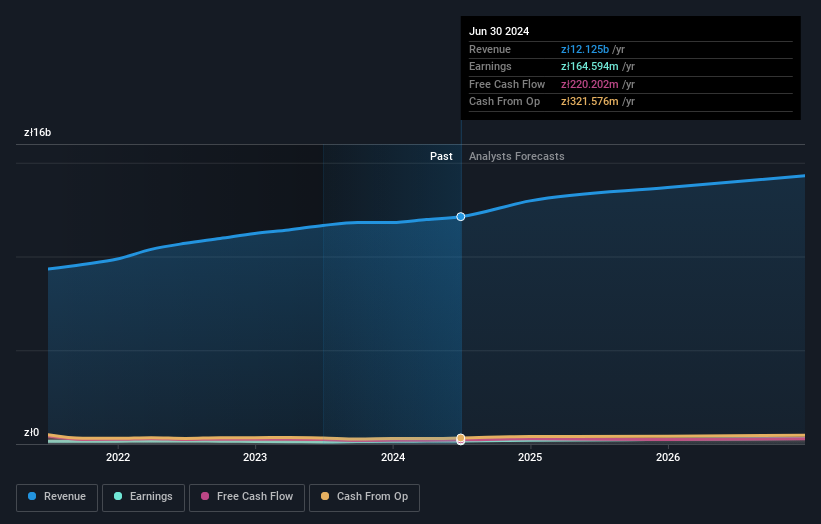Click the Revenue row label in tooltip
The height and width of the screenshot is (524, 821).
[490, 49]
